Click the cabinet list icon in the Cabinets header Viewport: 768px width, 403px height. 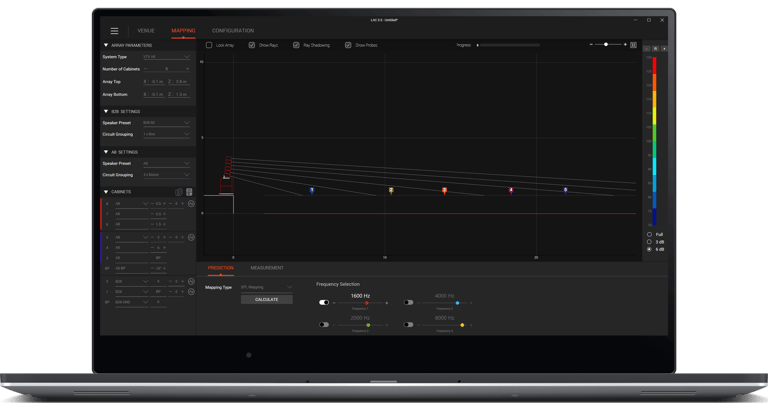pyautogui.click(x=189, y=192)
